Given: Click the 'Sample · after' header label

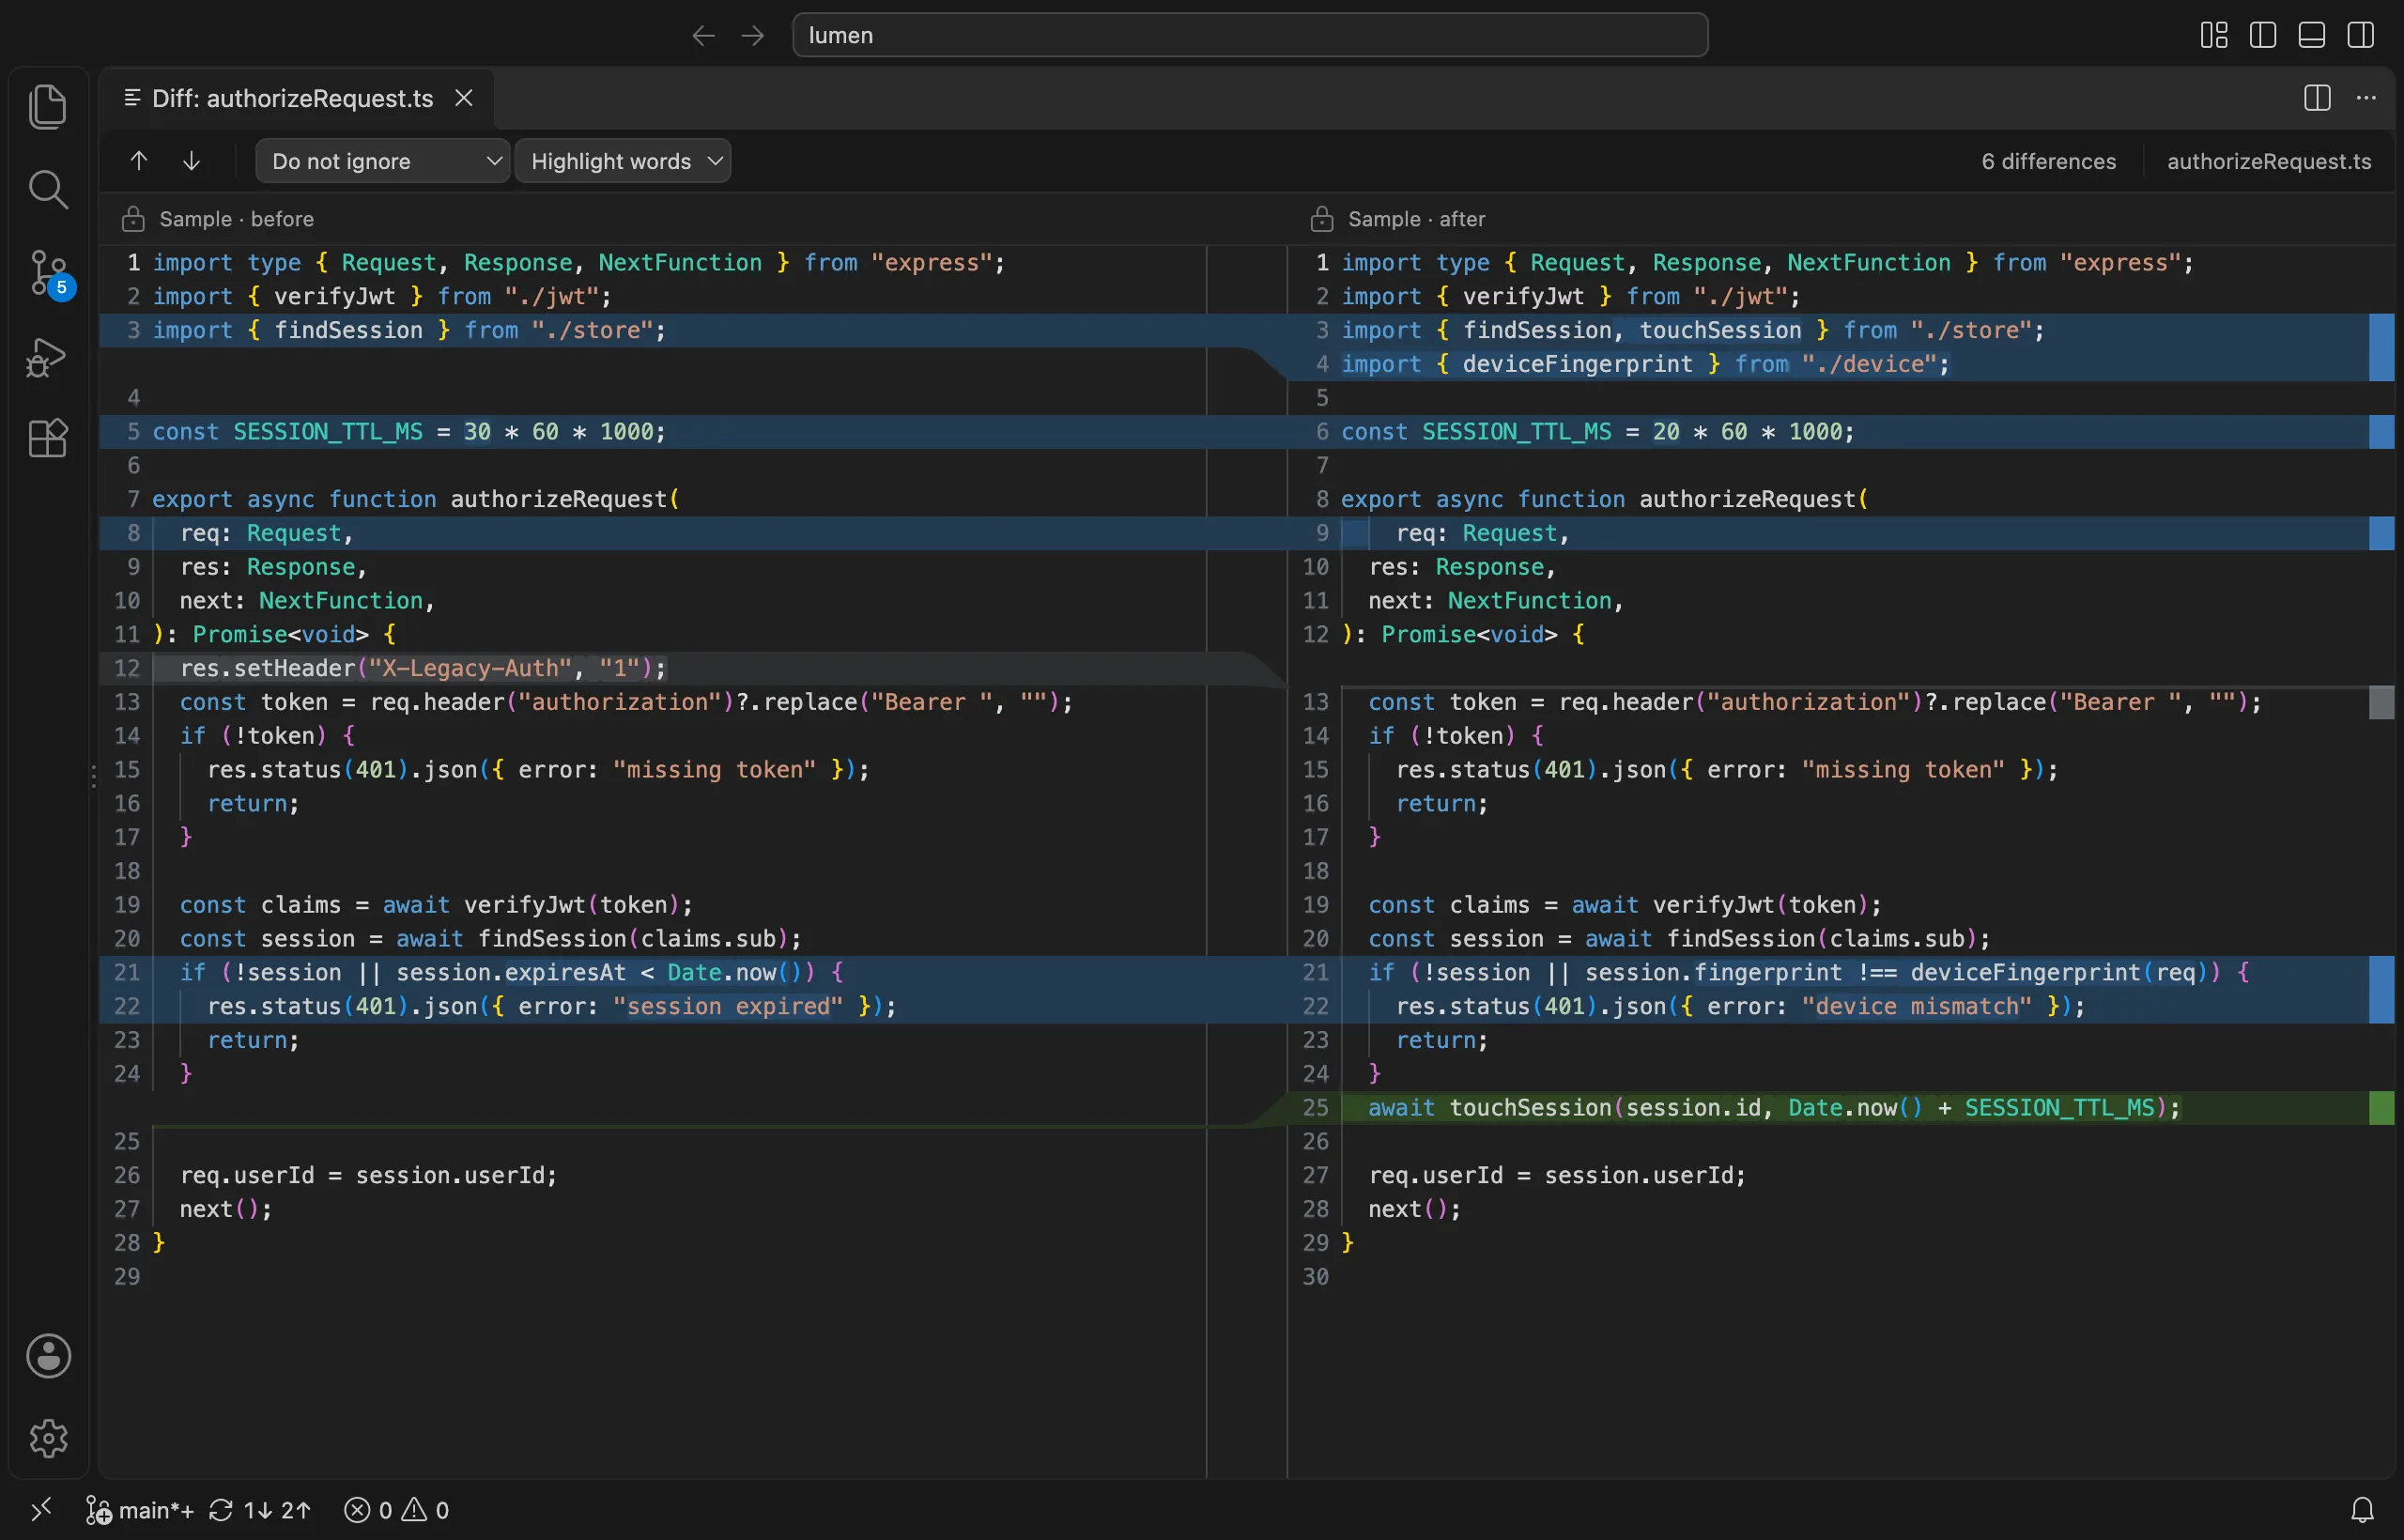Looking at the screenshot, I should tap(1417, 219).
